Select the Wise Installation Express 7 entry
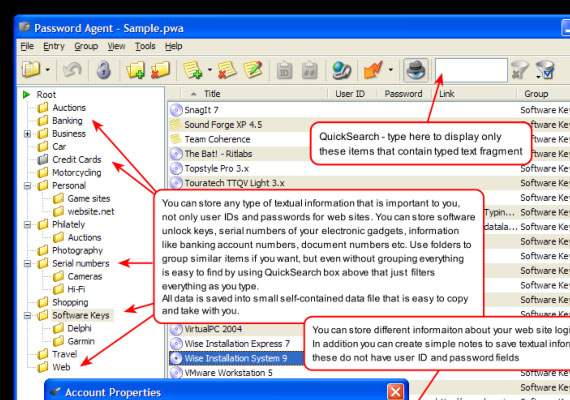This screenshot has height=400, width=570. pos(237,344)
